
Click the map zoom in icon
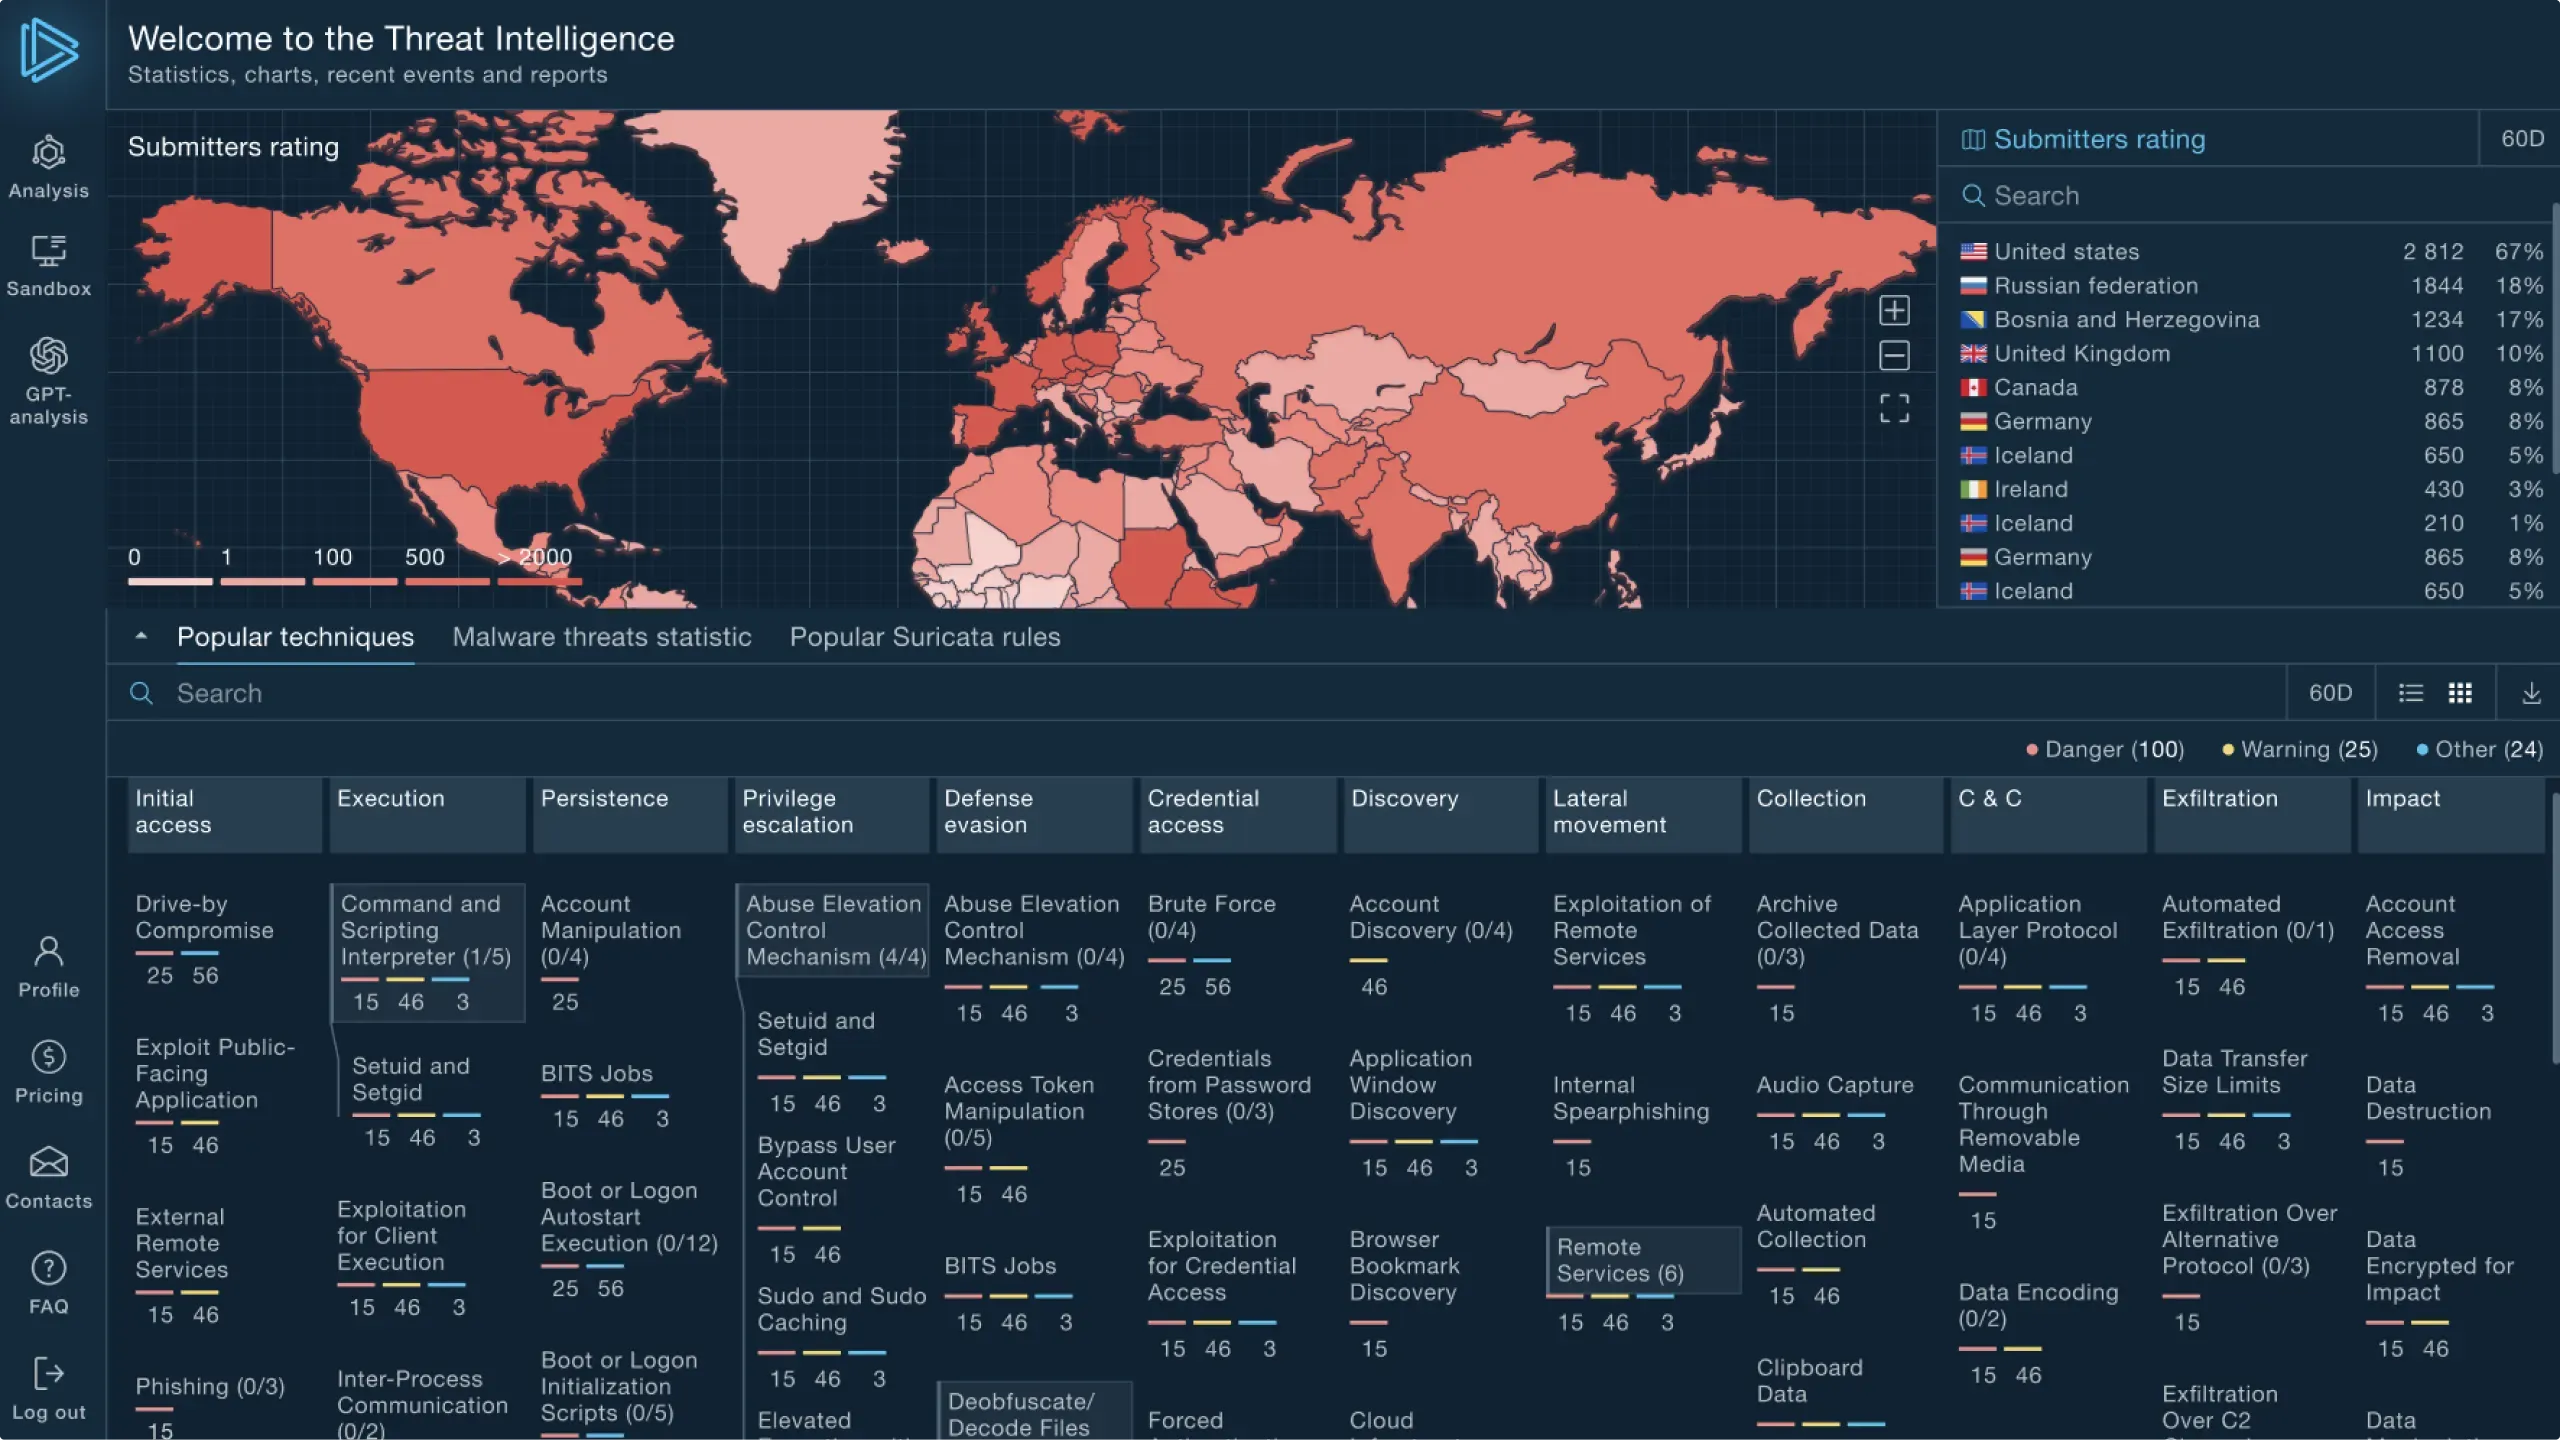tap(1894, 310)
